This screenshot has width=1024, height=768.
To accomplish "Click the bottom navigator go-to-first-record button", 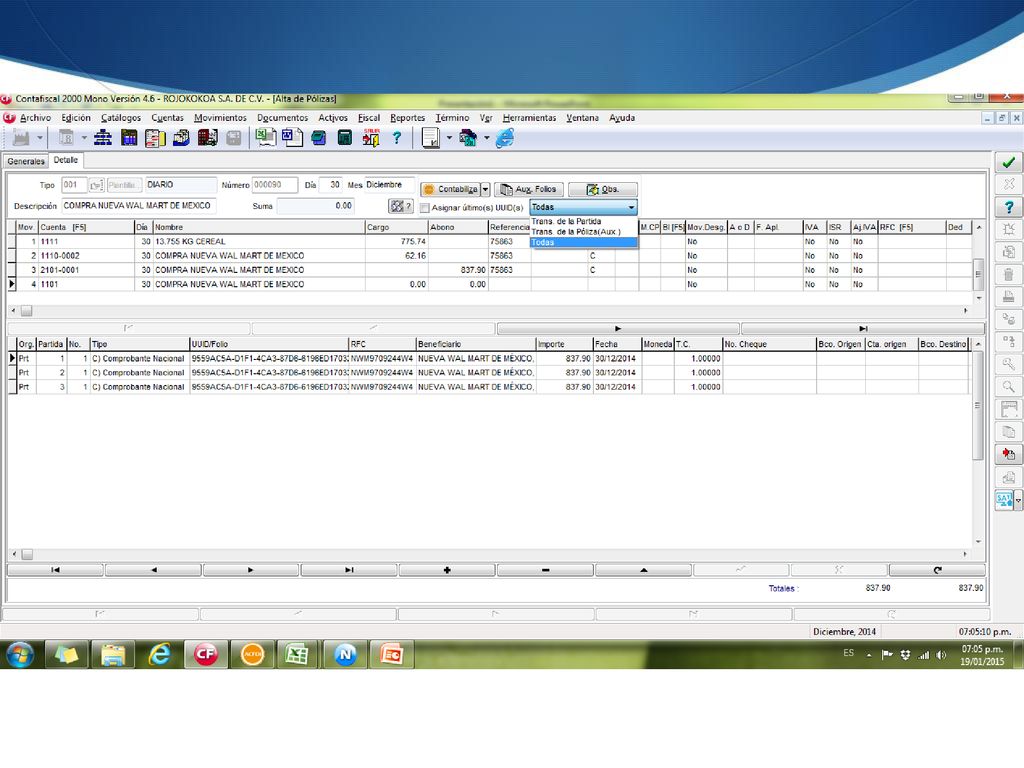I will click(x=55, y=570).
